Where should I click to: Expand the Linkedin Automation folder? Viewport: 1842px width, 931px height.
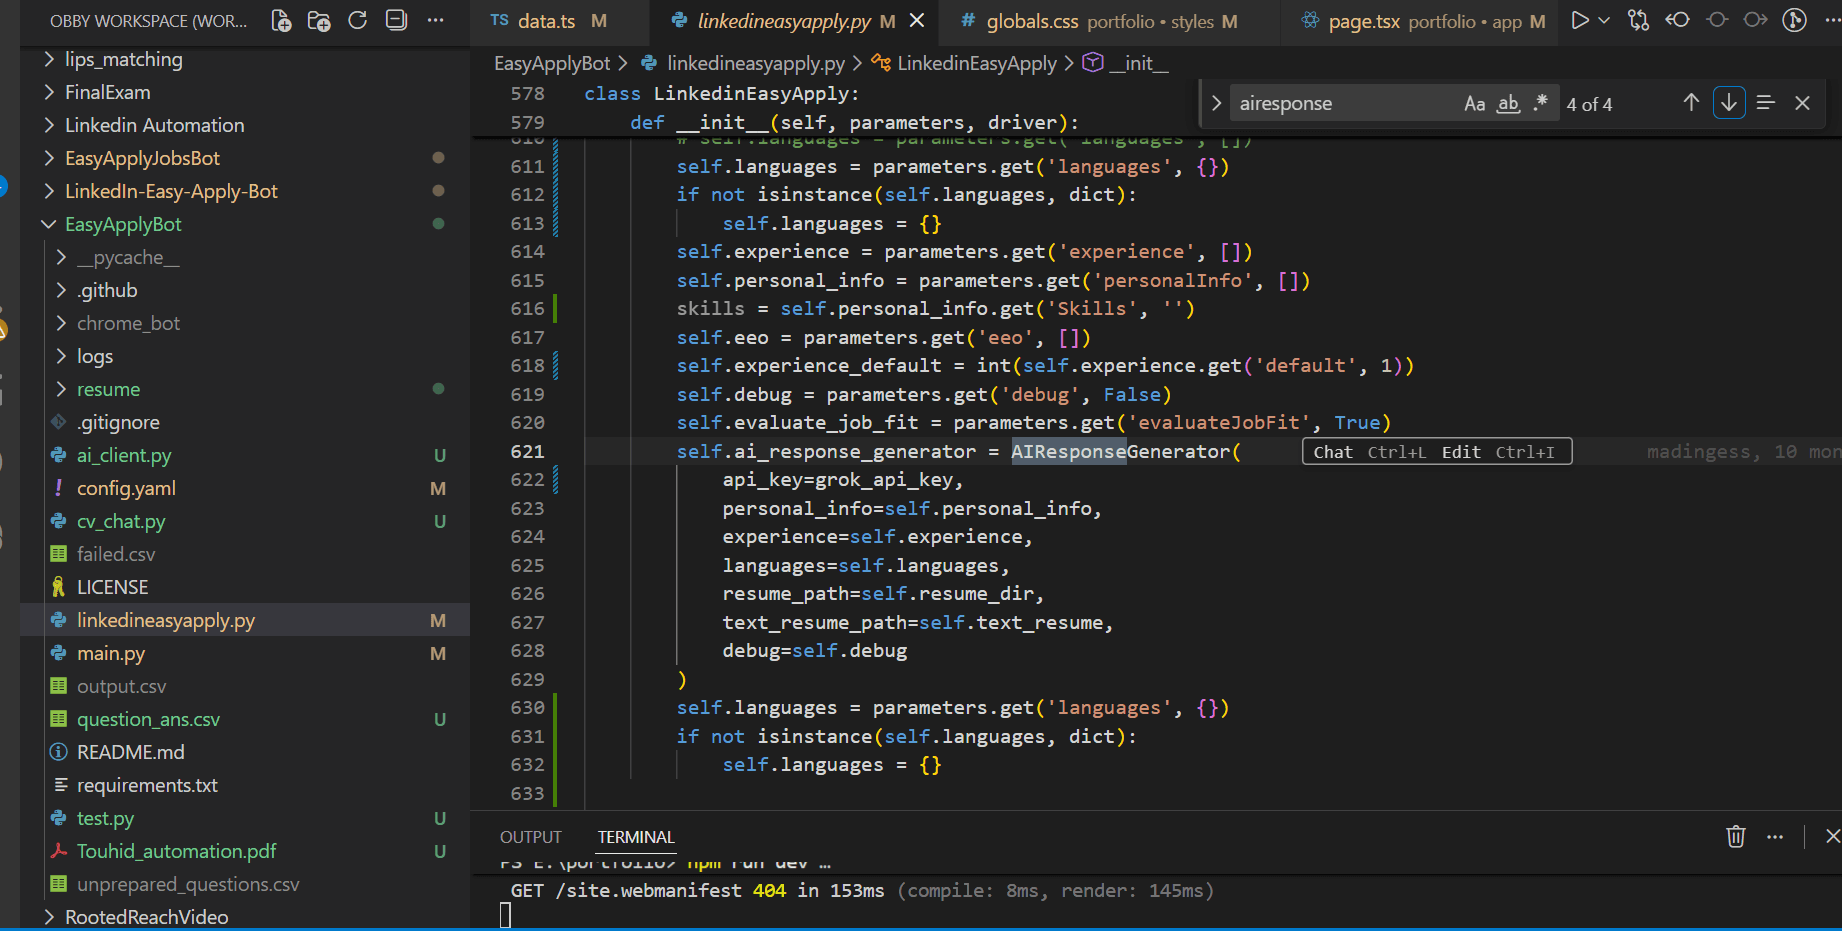154,125
